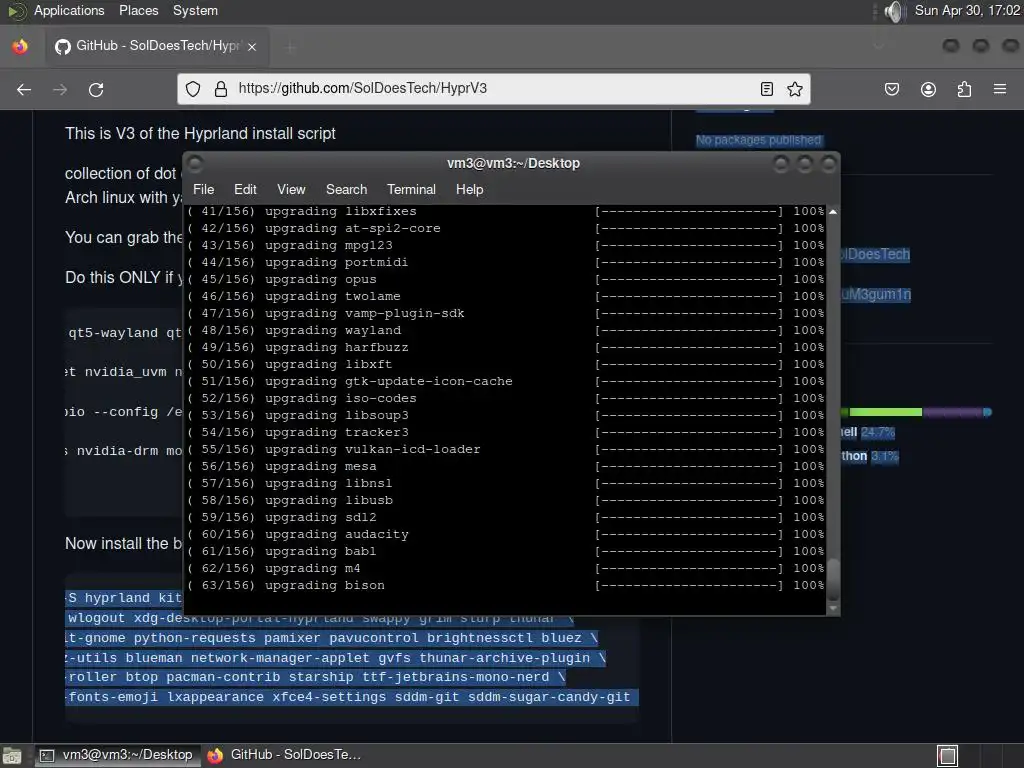Image resolution: width=1024 pixels, height=768 pixels.
Task: Click the purple languages bar segment
Action: [x=953, y=412]
